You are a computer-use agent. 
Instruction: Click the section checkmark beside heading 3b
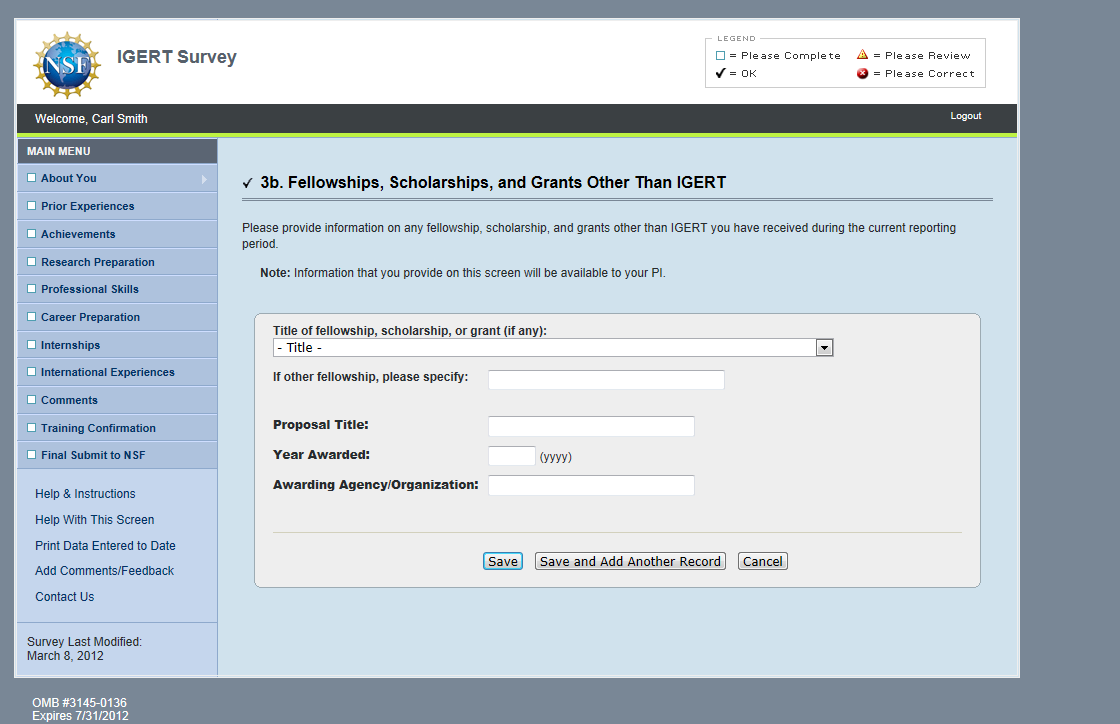(247, 184)
